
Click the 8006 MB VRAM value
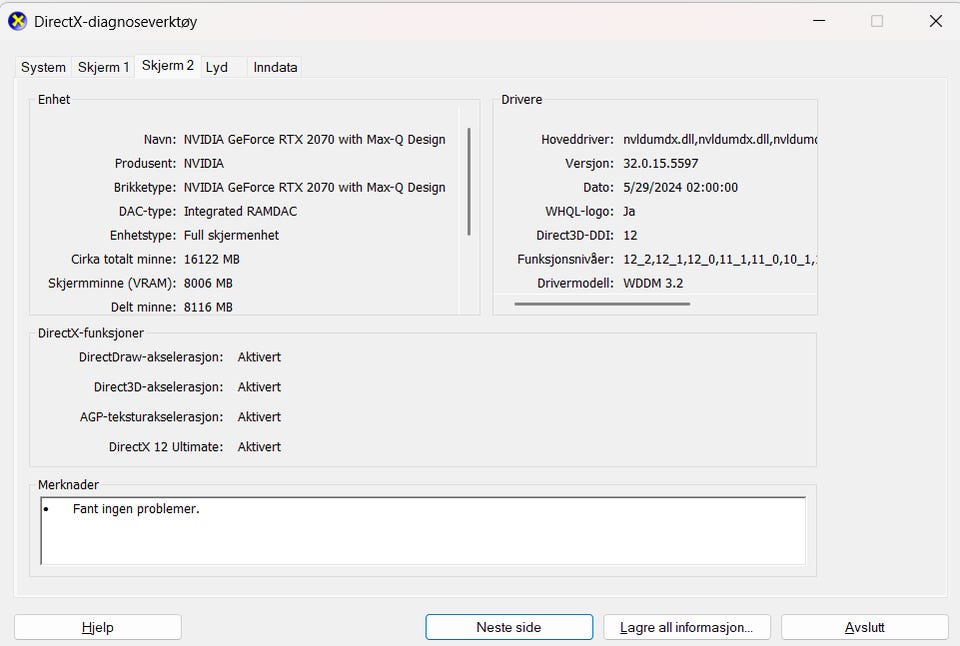pos(208,283)
